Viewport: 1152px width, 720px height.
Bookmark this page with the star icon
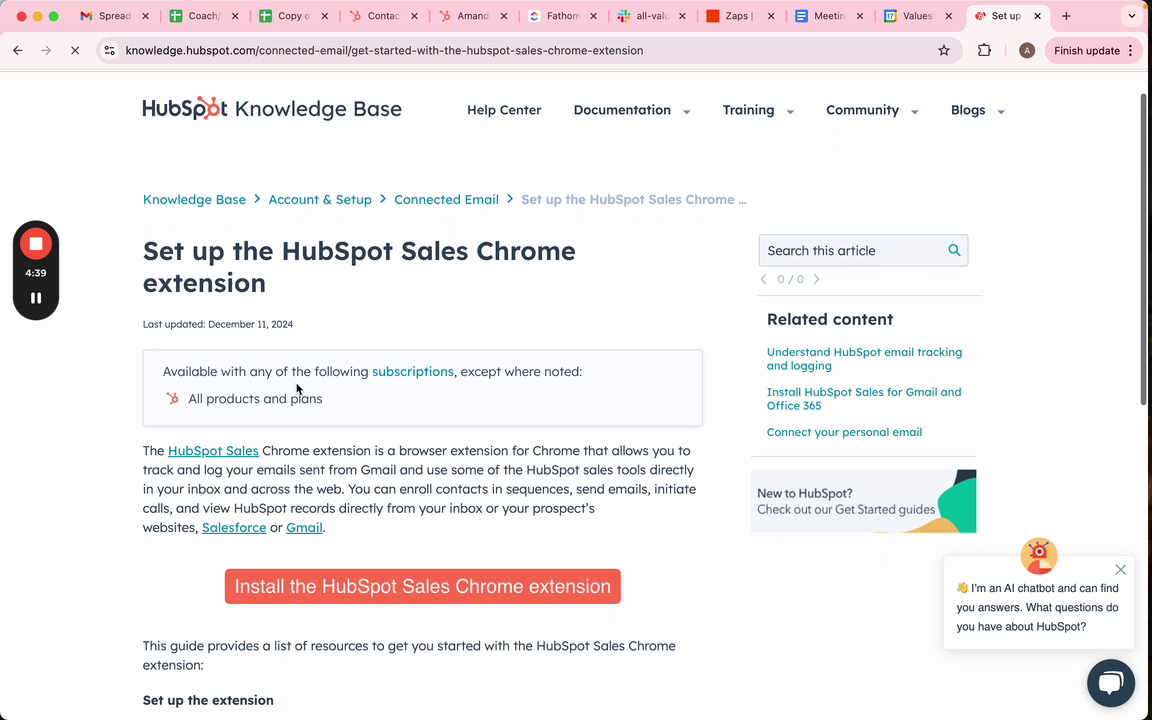944,51
